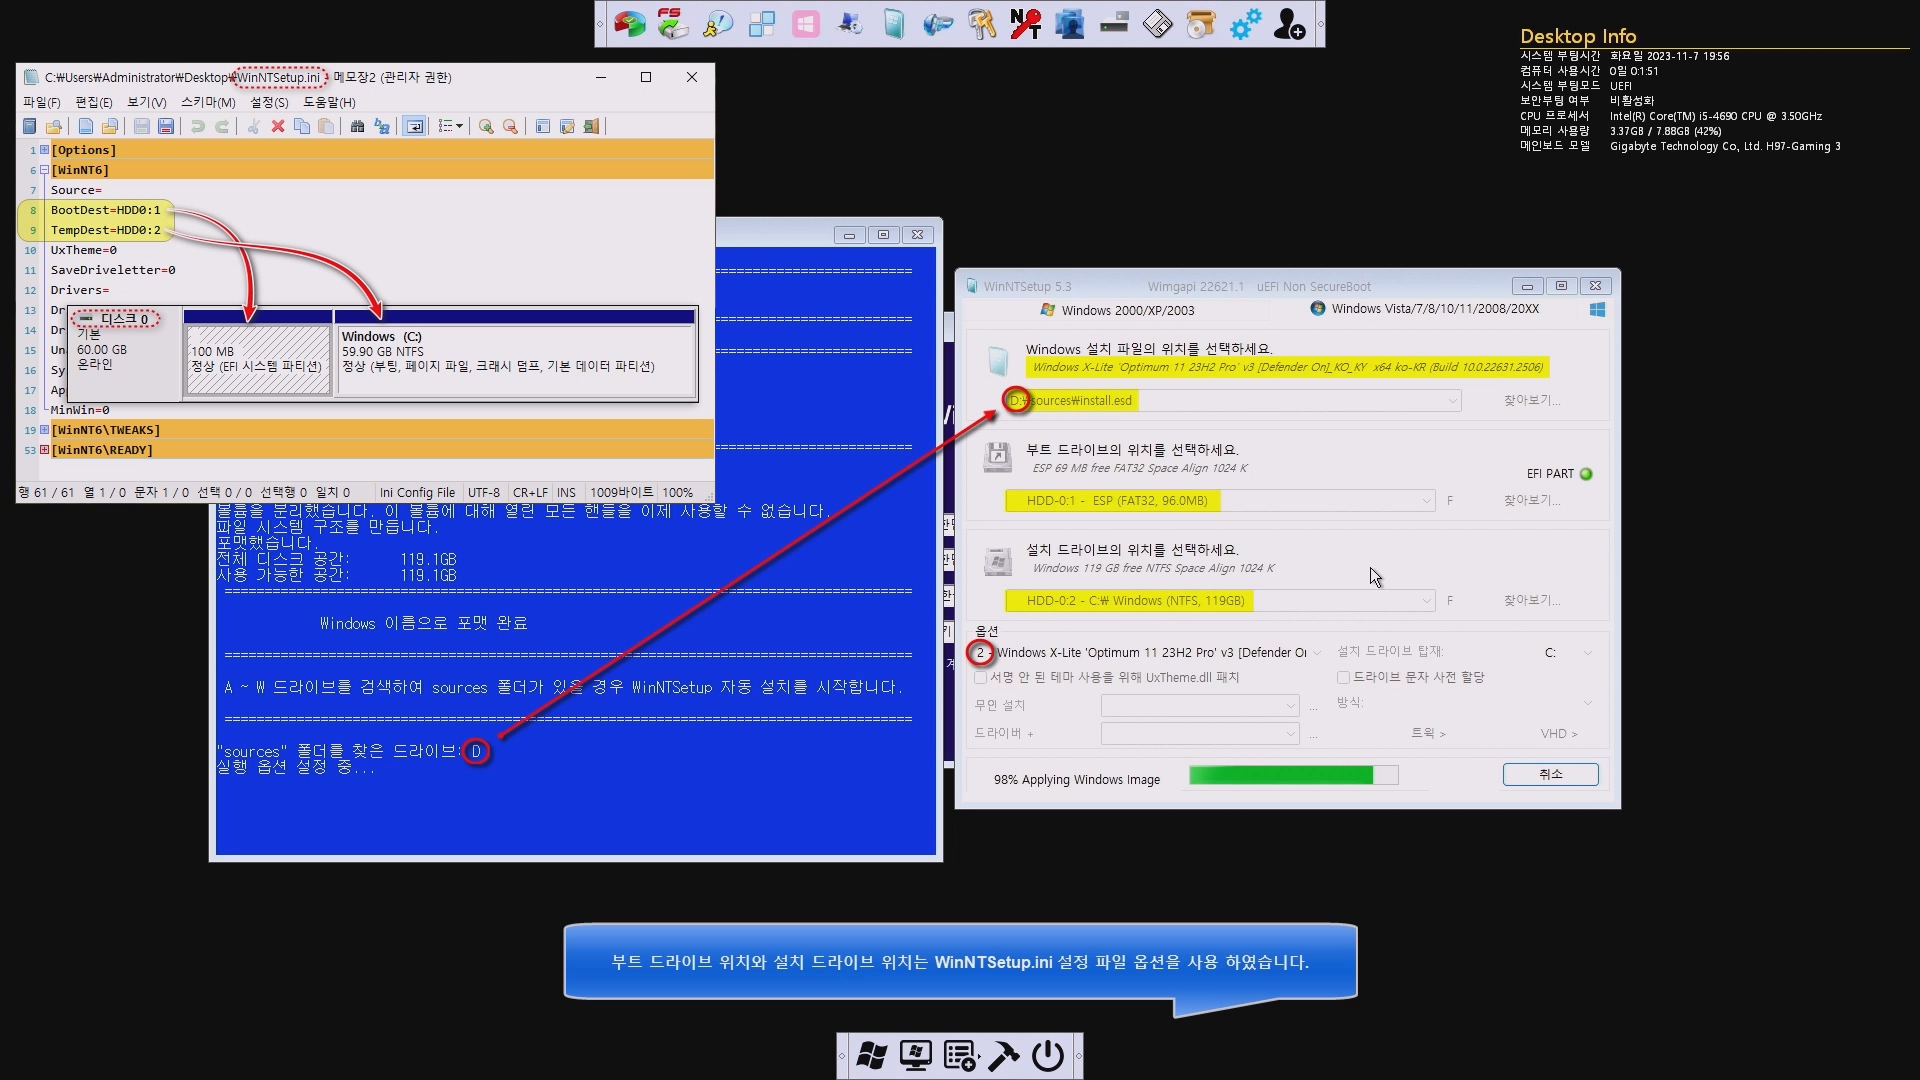Open boot drive HDD-0:1 ESP dropdown
Image resolution: width=1920 pixels, height=1080 pixels.
[1426, 501]
